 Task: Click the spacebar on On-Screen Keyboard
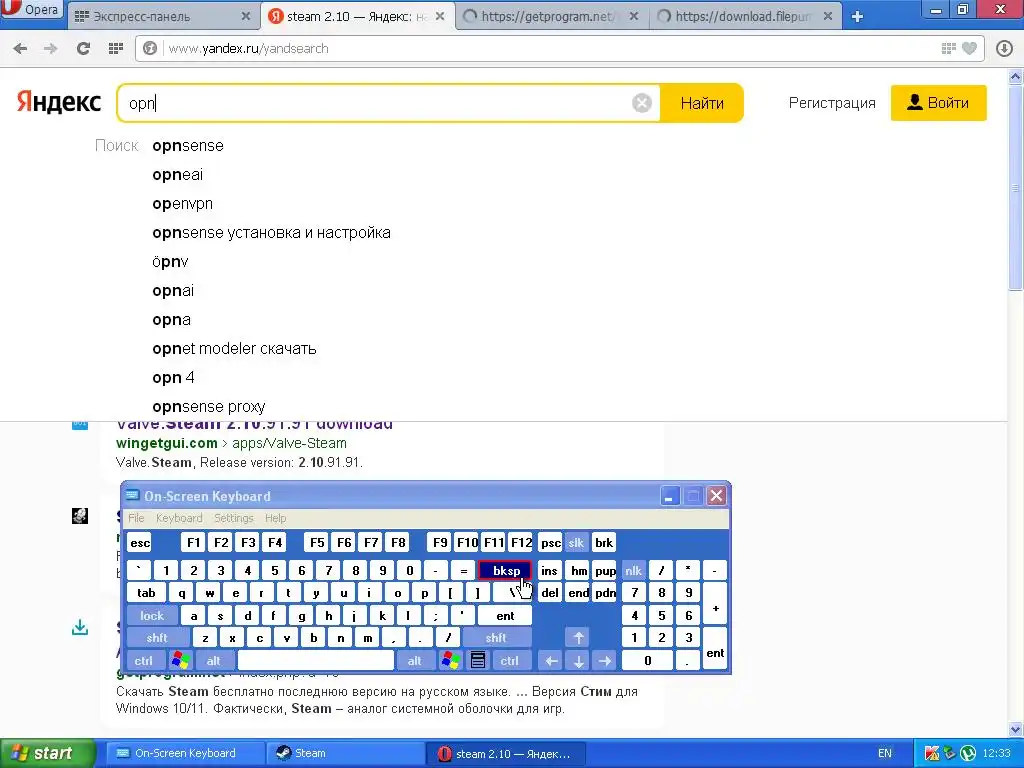click(x=316, y=661)
